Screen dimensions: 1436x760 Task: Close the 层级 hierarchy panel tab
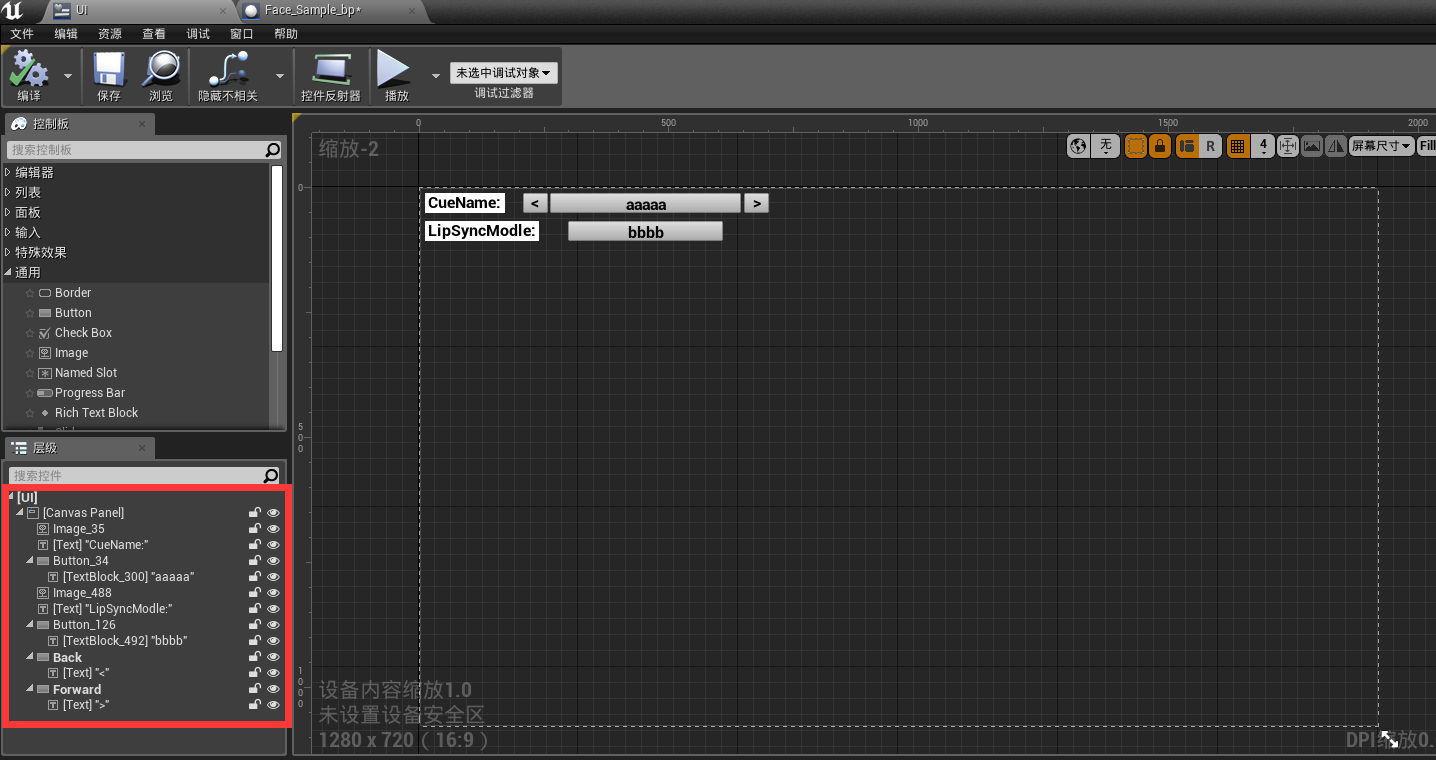141,448
